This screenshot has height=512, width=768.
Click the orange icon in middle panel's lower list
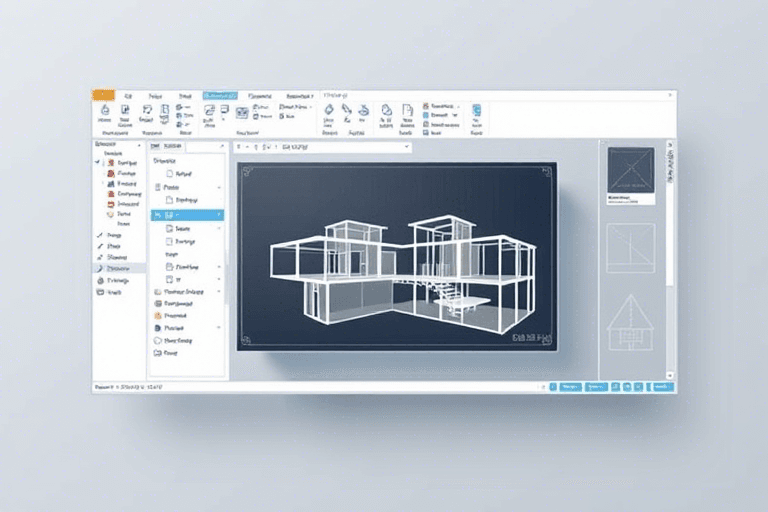[x=157, y=315]
